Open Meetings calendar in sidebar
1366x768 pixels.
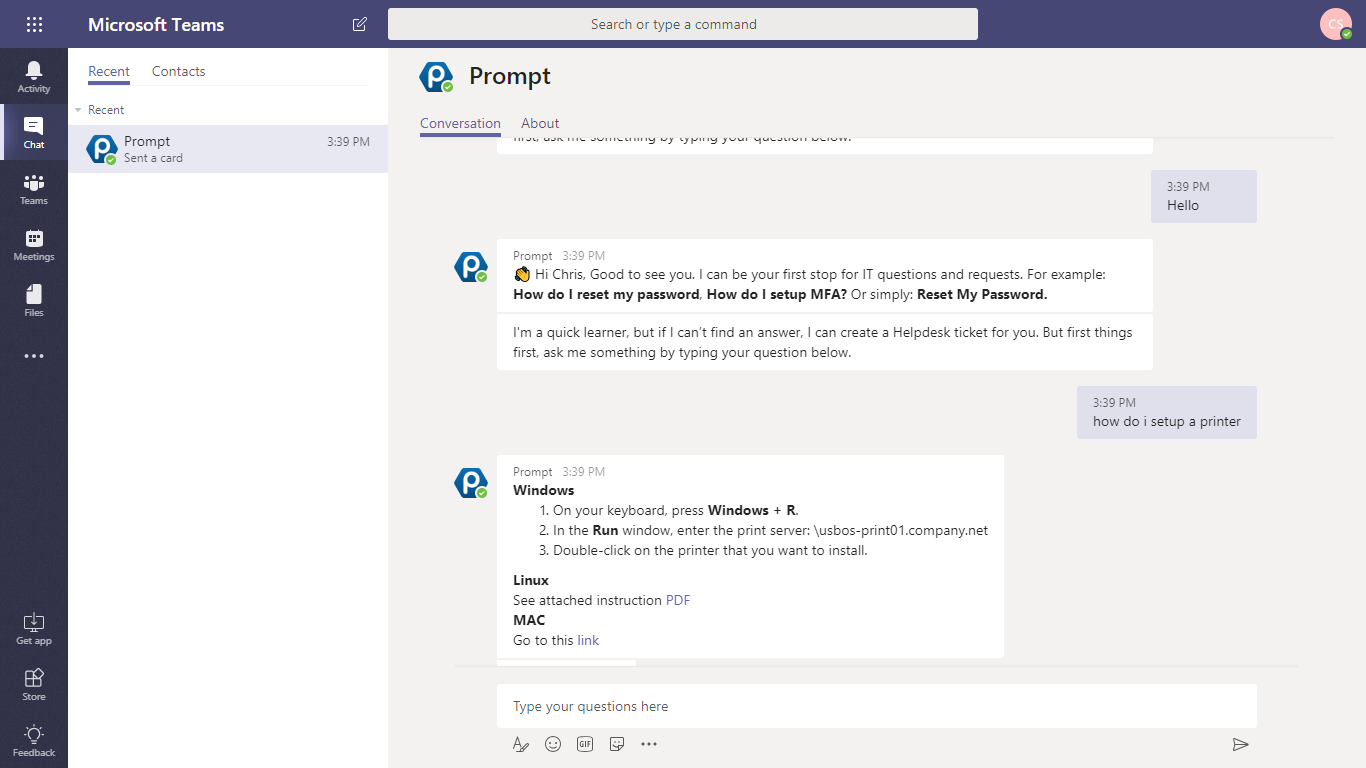tap(34, 244)
